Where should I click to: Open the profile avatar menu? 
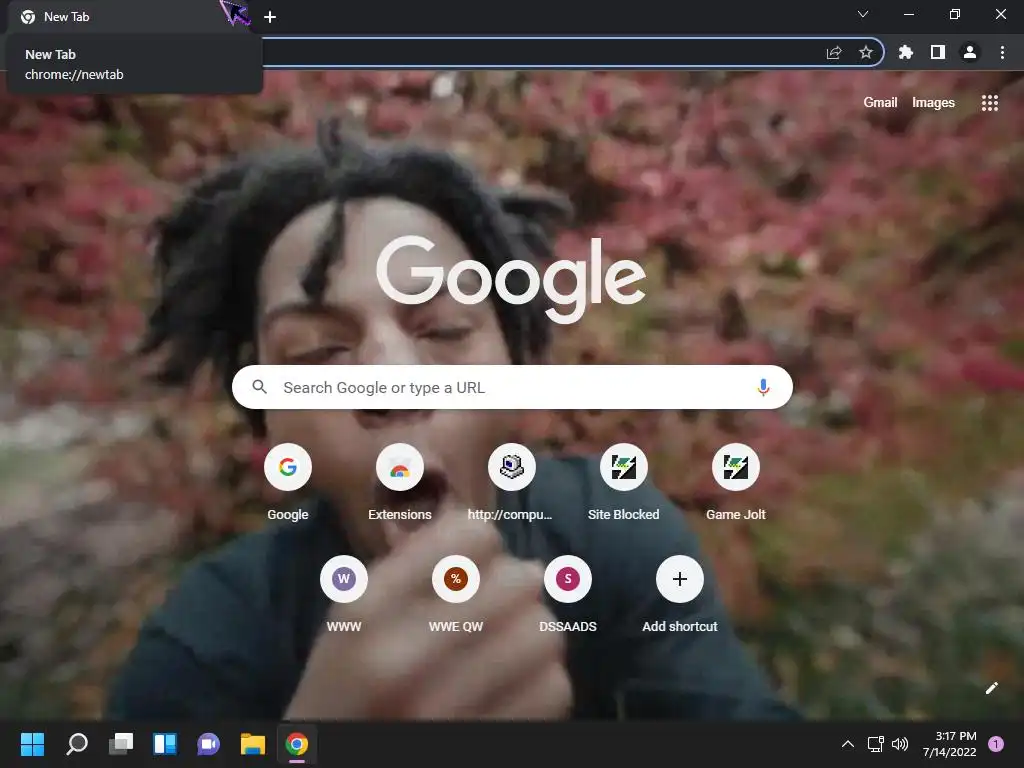970,53
